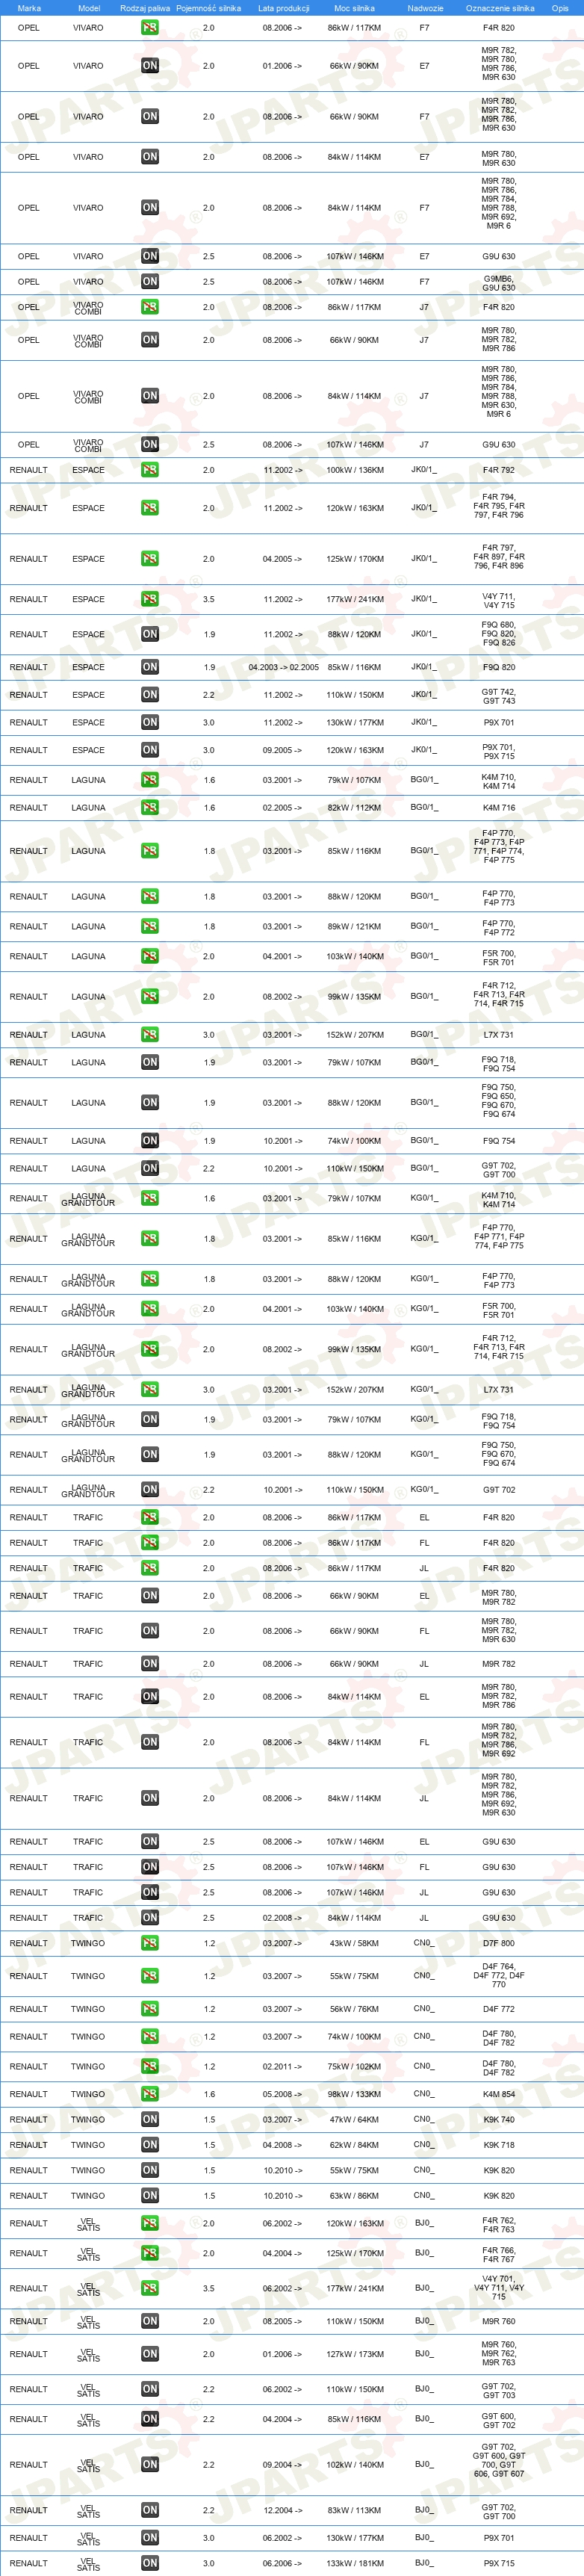Click petrol icon in Opel Vivaro F7 F4R 820 row

pos(150,28)
